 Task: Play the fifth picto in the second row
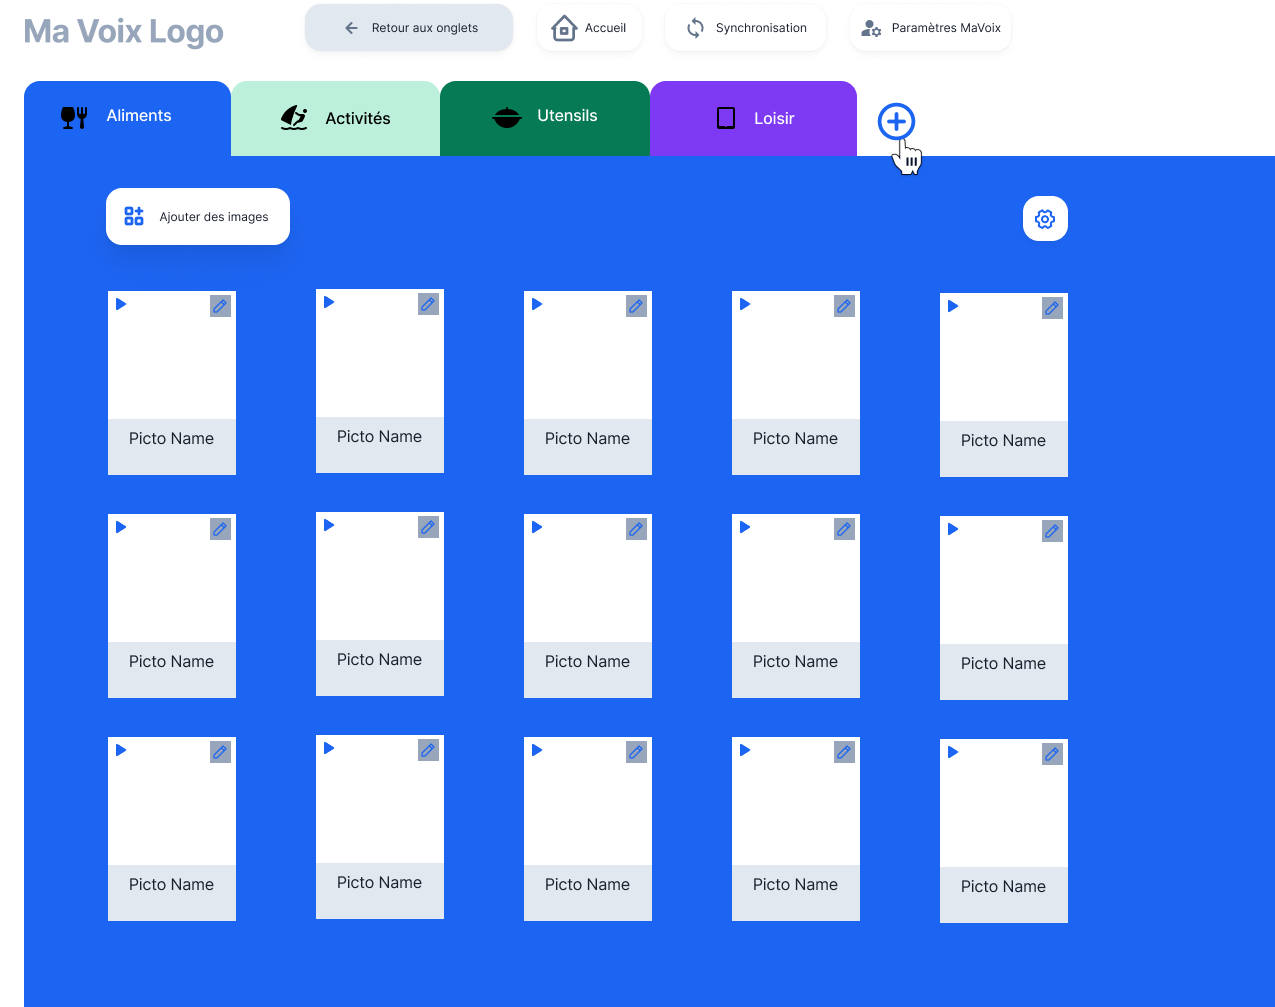click(953, 529)
